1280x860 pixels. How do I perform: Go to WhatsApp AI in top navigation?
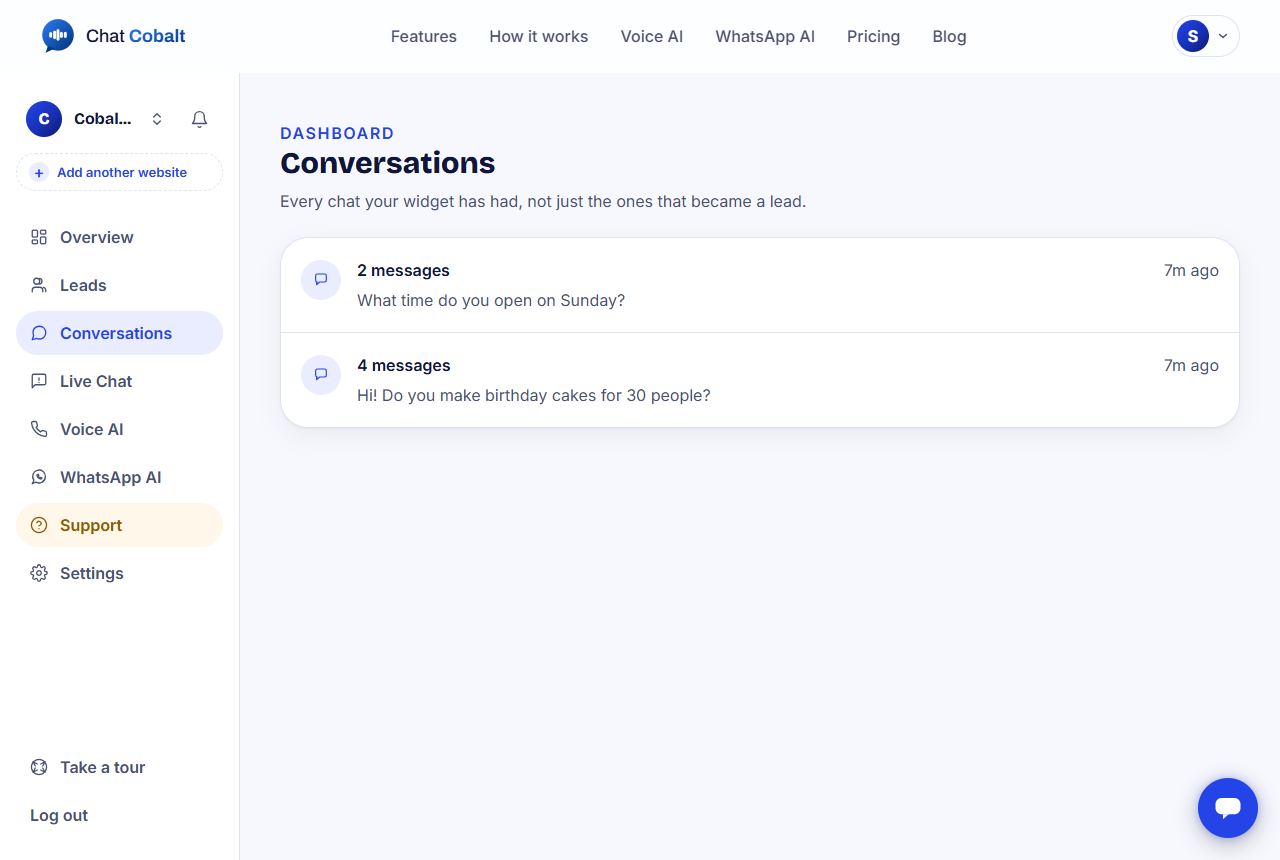tap(765, 36)
